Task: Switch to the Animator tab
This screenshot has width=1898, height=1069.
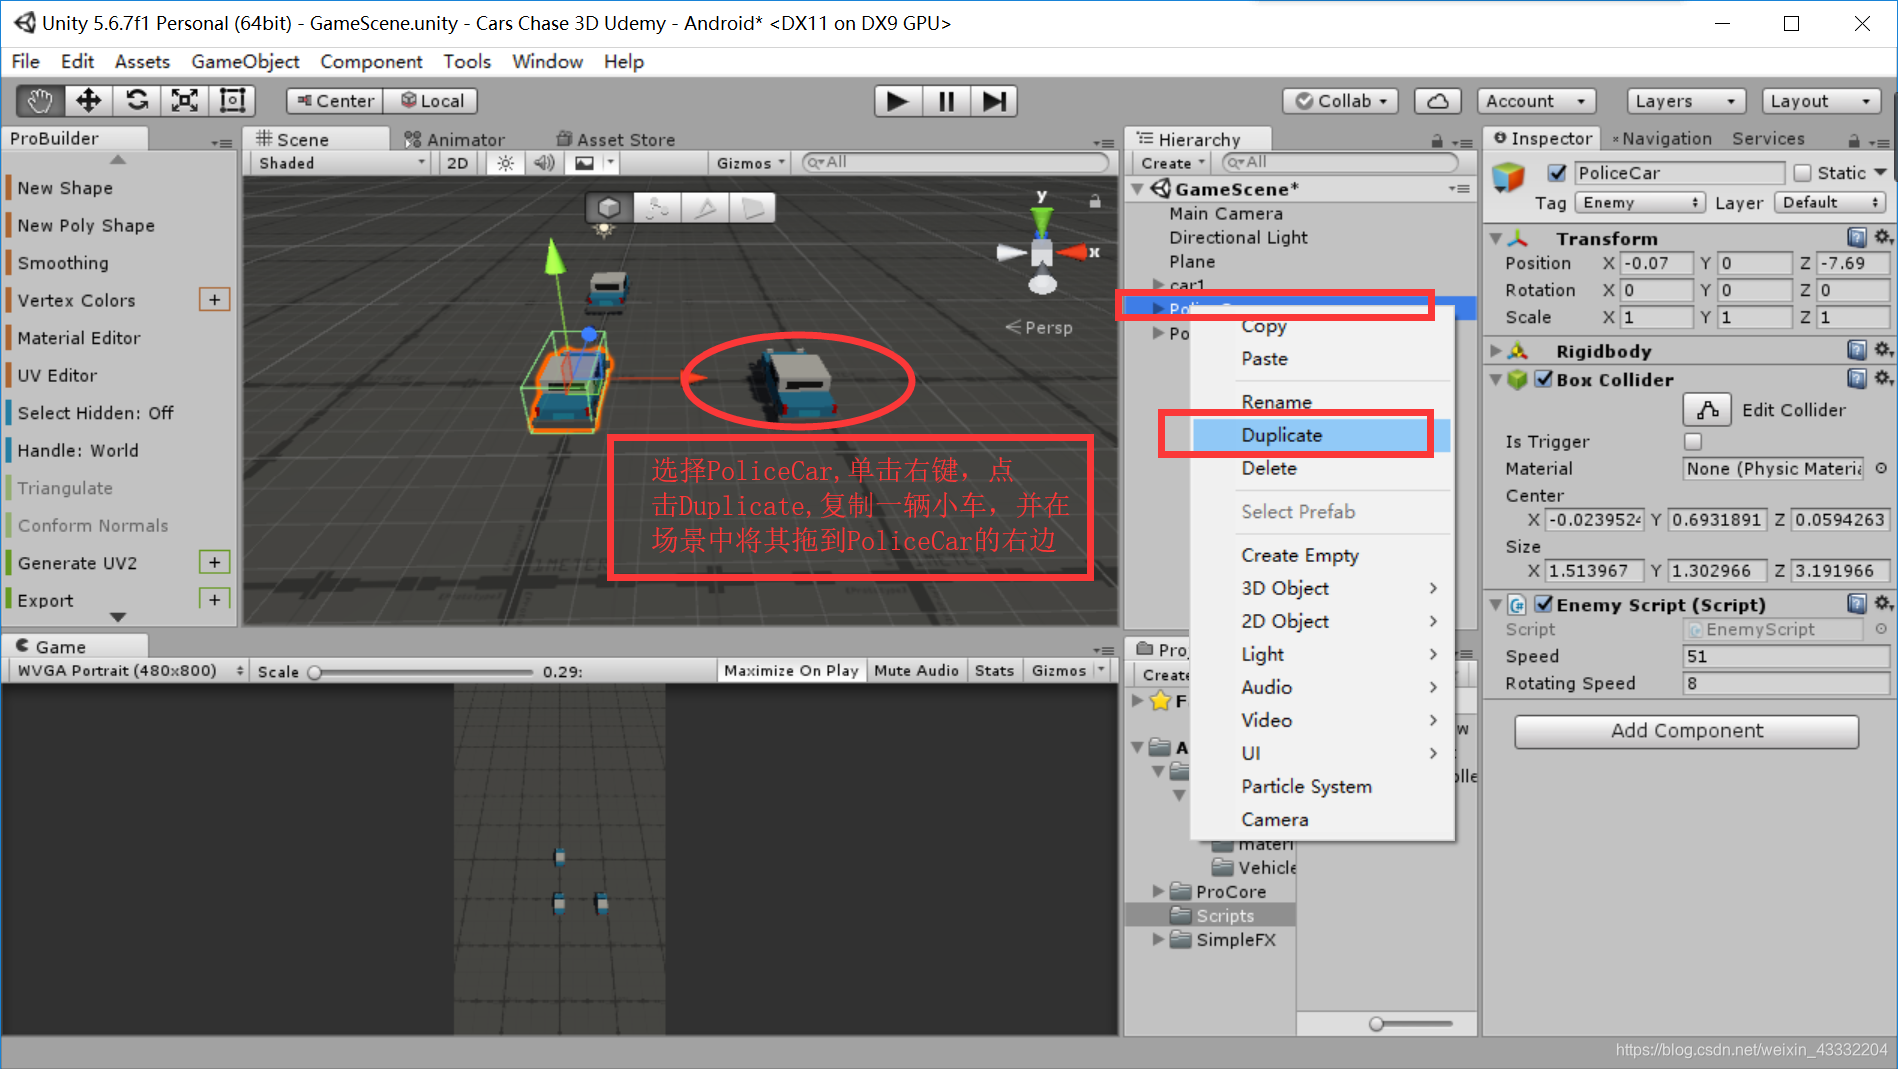Action: point(456,140)
